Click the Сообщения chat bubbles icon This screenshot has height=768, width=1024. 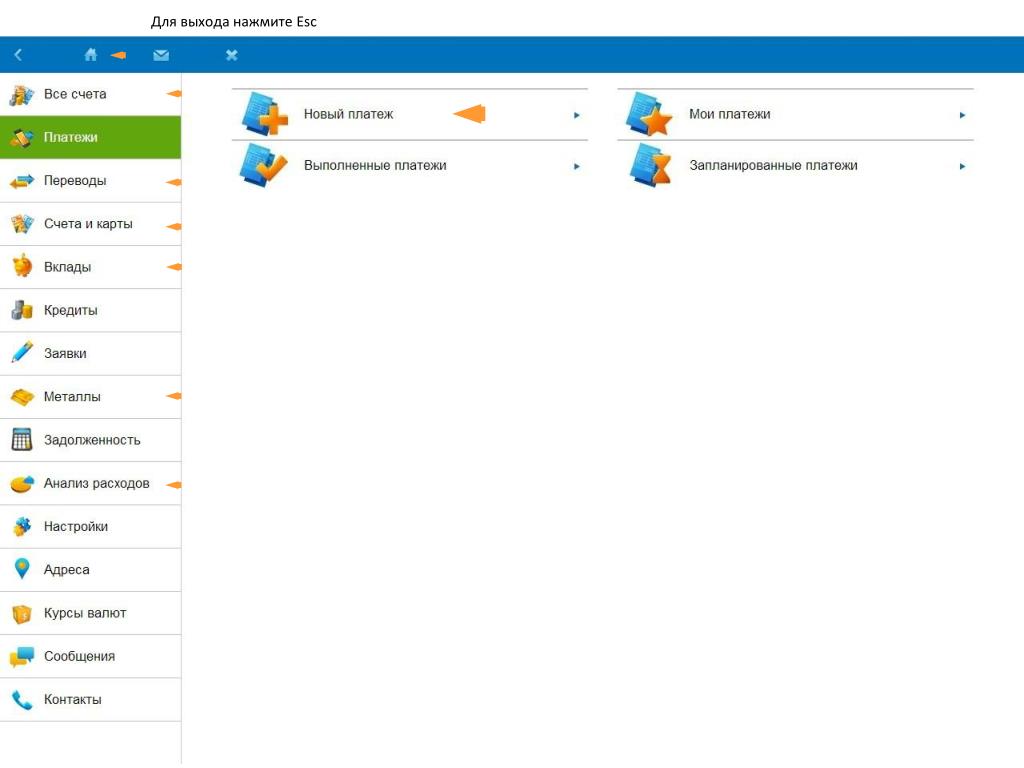tap(22, 656)
